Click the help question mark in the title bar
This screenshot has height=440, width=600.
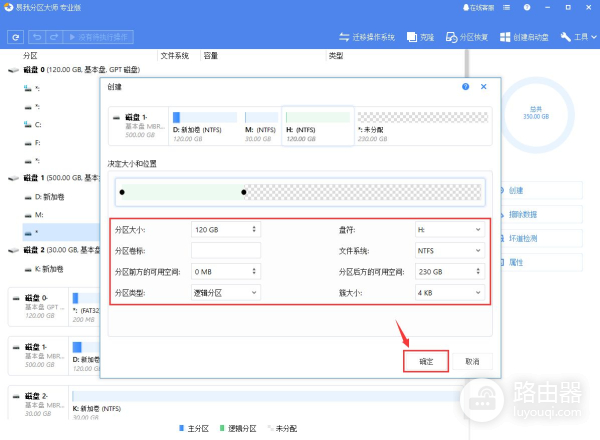pos(527,7)
